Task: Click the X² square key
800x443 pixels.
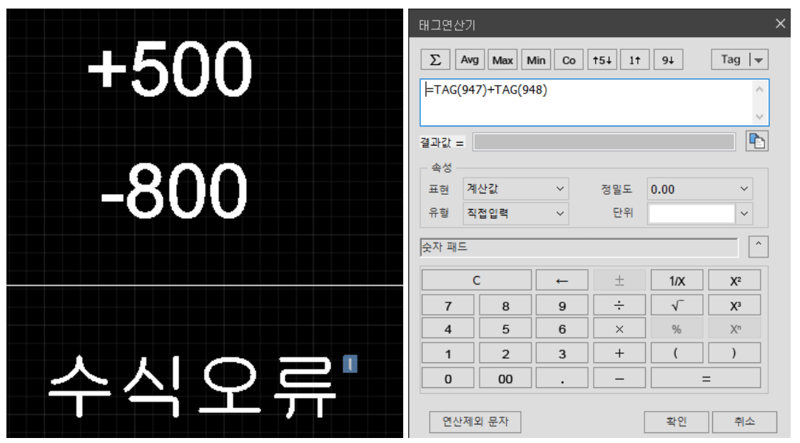Action: coord(735,280)
